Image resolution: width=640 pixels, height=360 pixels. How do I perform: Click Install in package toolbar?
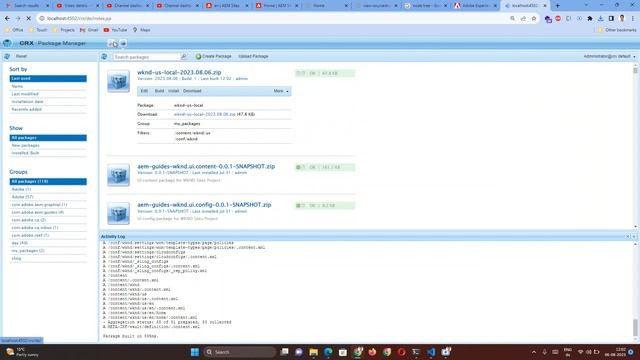pos(173,91)
